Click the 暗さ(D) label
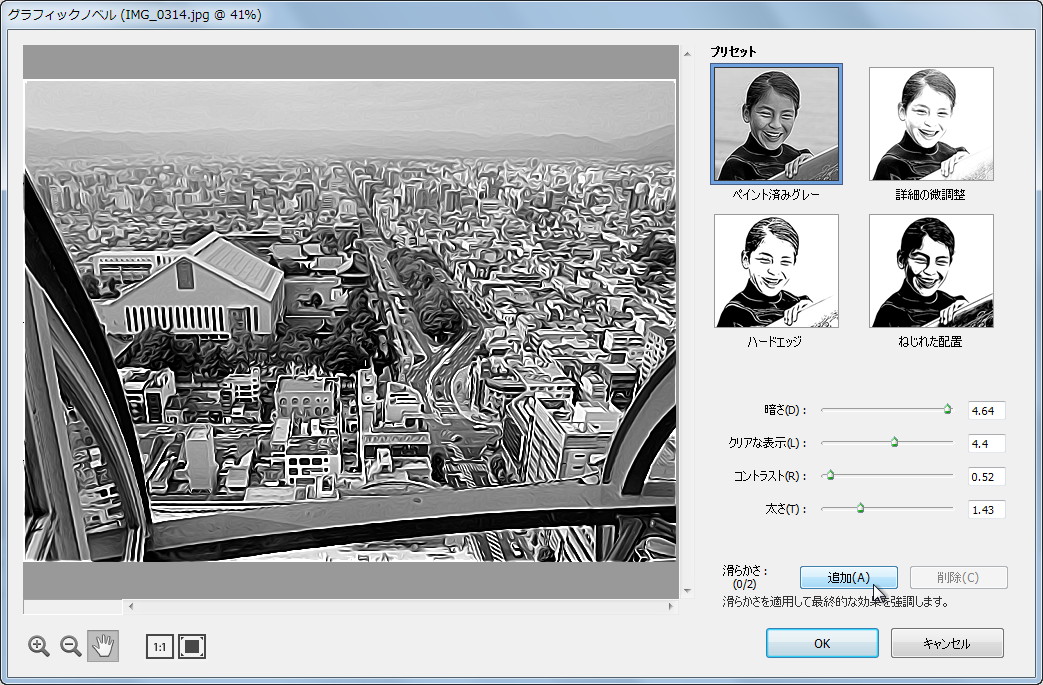This screenshot has width=1043, height=685. point(785,410)
